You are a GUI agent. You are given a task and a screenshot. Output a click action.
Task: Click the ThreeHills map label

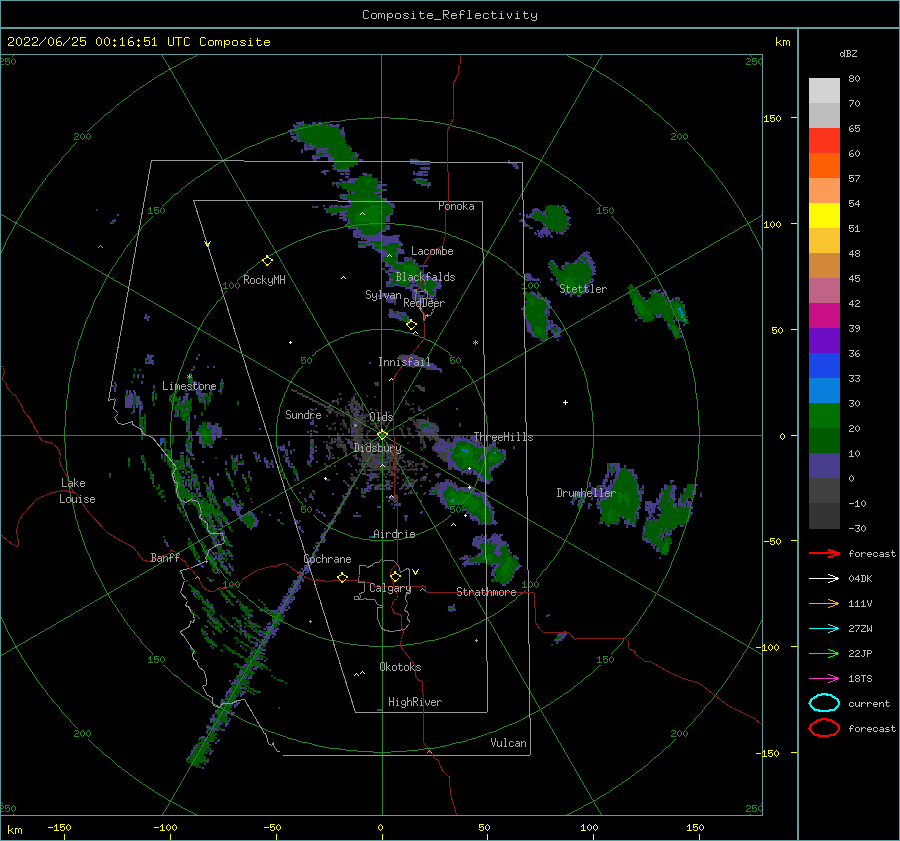click(503, 437)
